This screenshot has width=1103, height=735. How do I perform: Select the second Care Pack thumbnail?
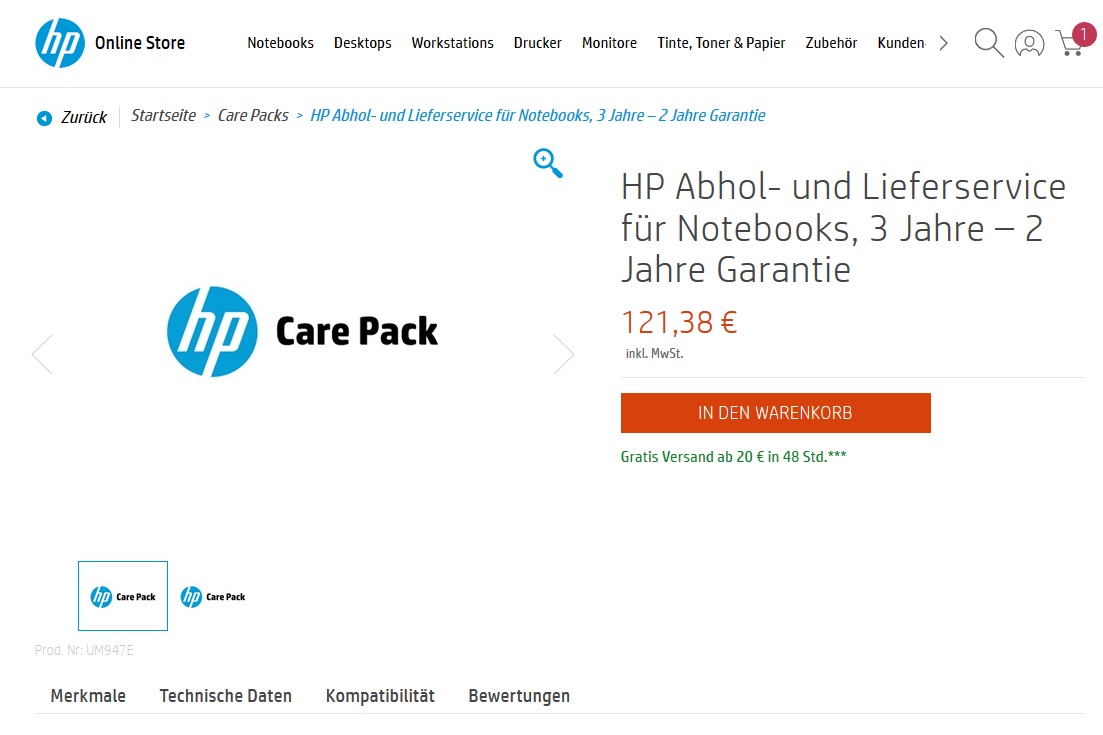pyautogui.click(x=213, y=597)
